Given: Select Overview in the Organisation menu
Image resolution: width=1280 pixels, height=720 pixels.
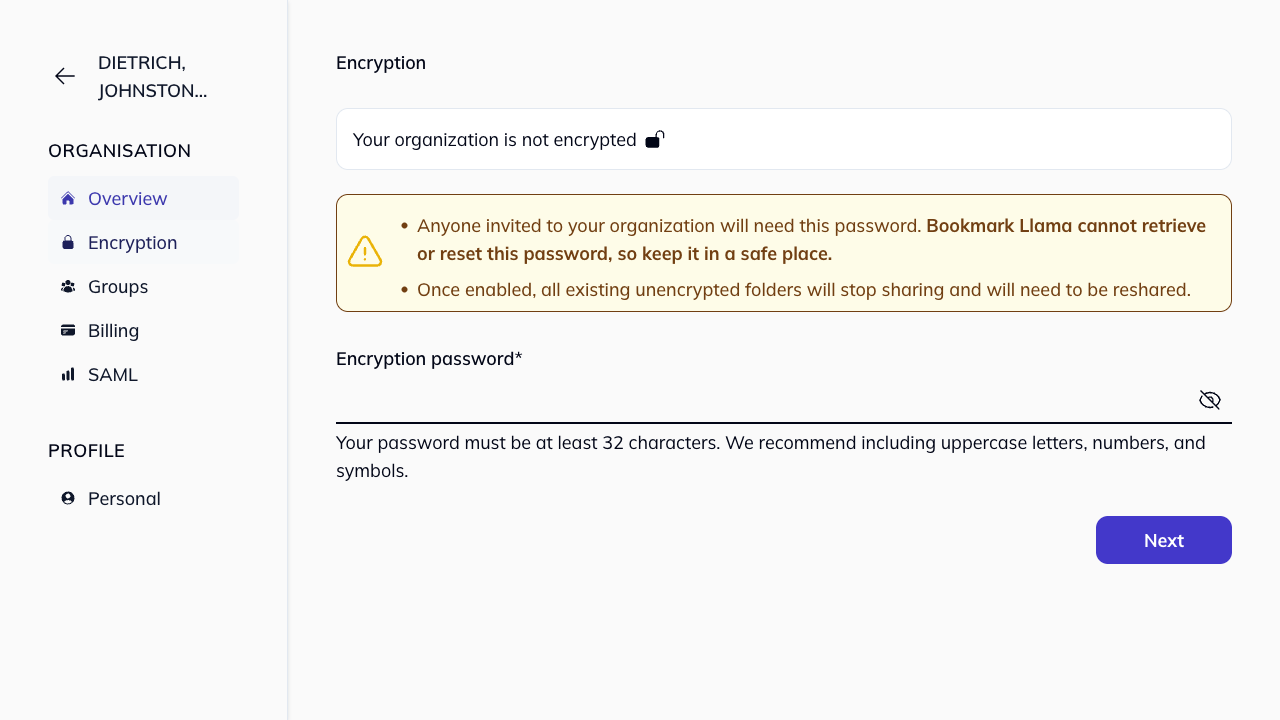Looking at the screenshot, I should (x=127, y=198).
